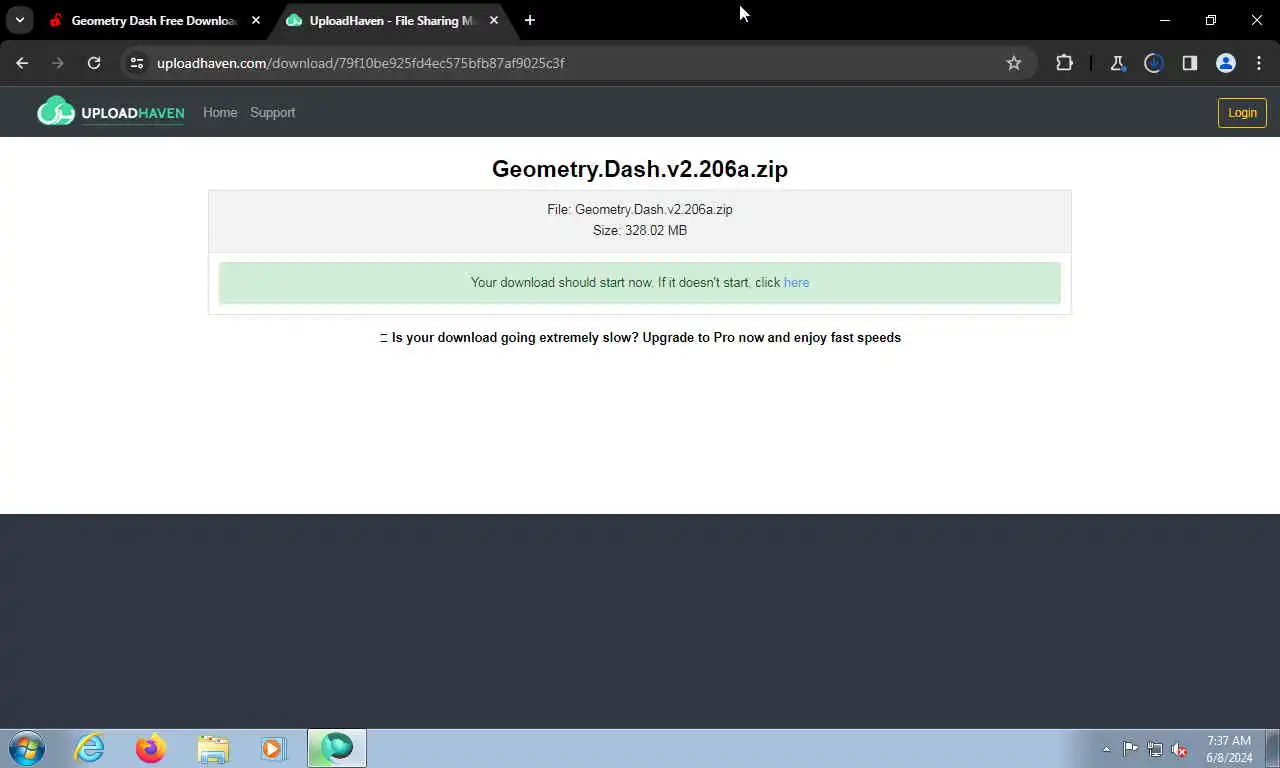This screenshot has height=768, width=1280.
Task: Click the 'File: Geometry.Dash.v2.206a.zip' line
Action: 640,209
